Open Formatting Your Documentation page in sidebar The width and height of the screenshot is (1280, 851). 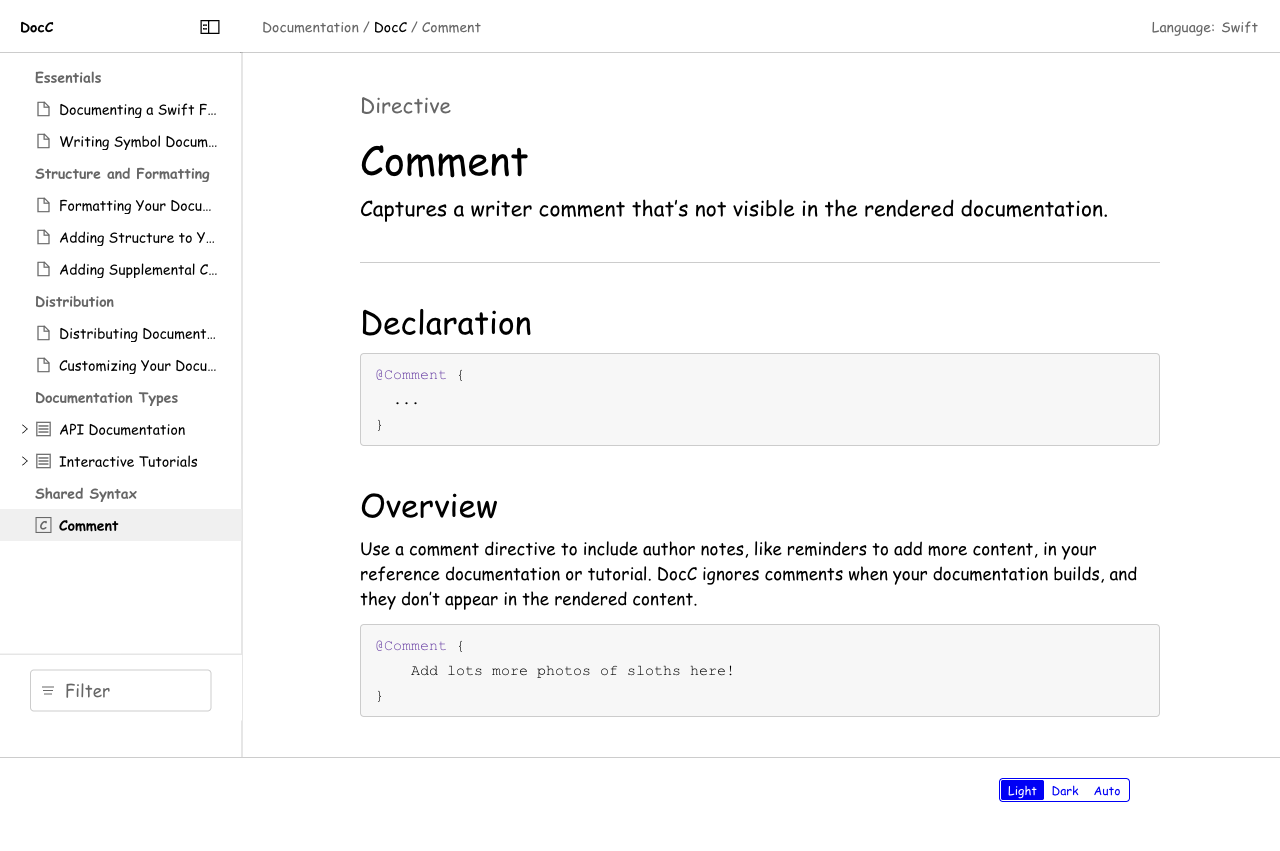tap(135, 205)
